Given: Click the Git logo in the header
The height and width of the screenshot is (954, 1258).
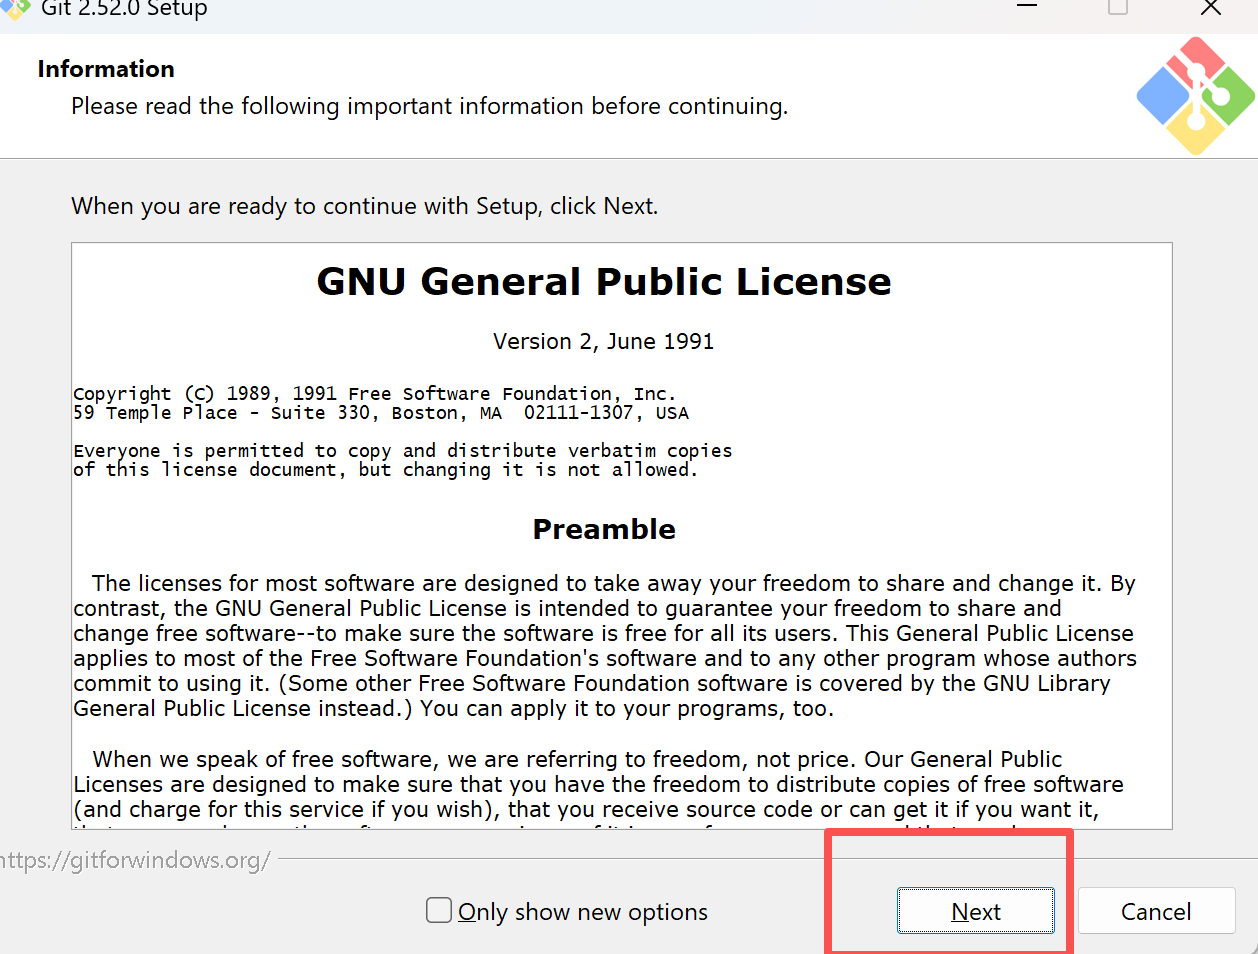Looking at the screenshot, I should [x=1195, y=96].
